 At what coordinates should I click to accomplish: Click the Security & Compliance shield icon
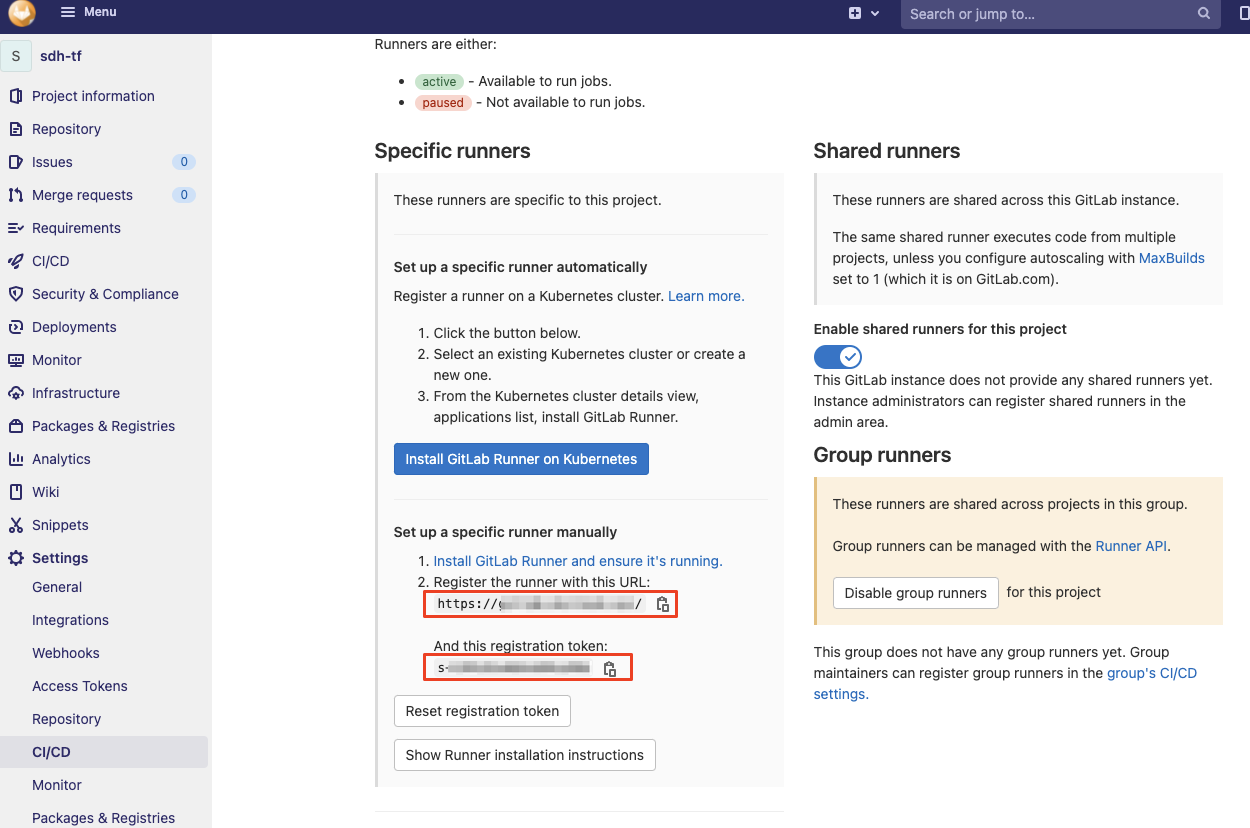click(15, 294)
